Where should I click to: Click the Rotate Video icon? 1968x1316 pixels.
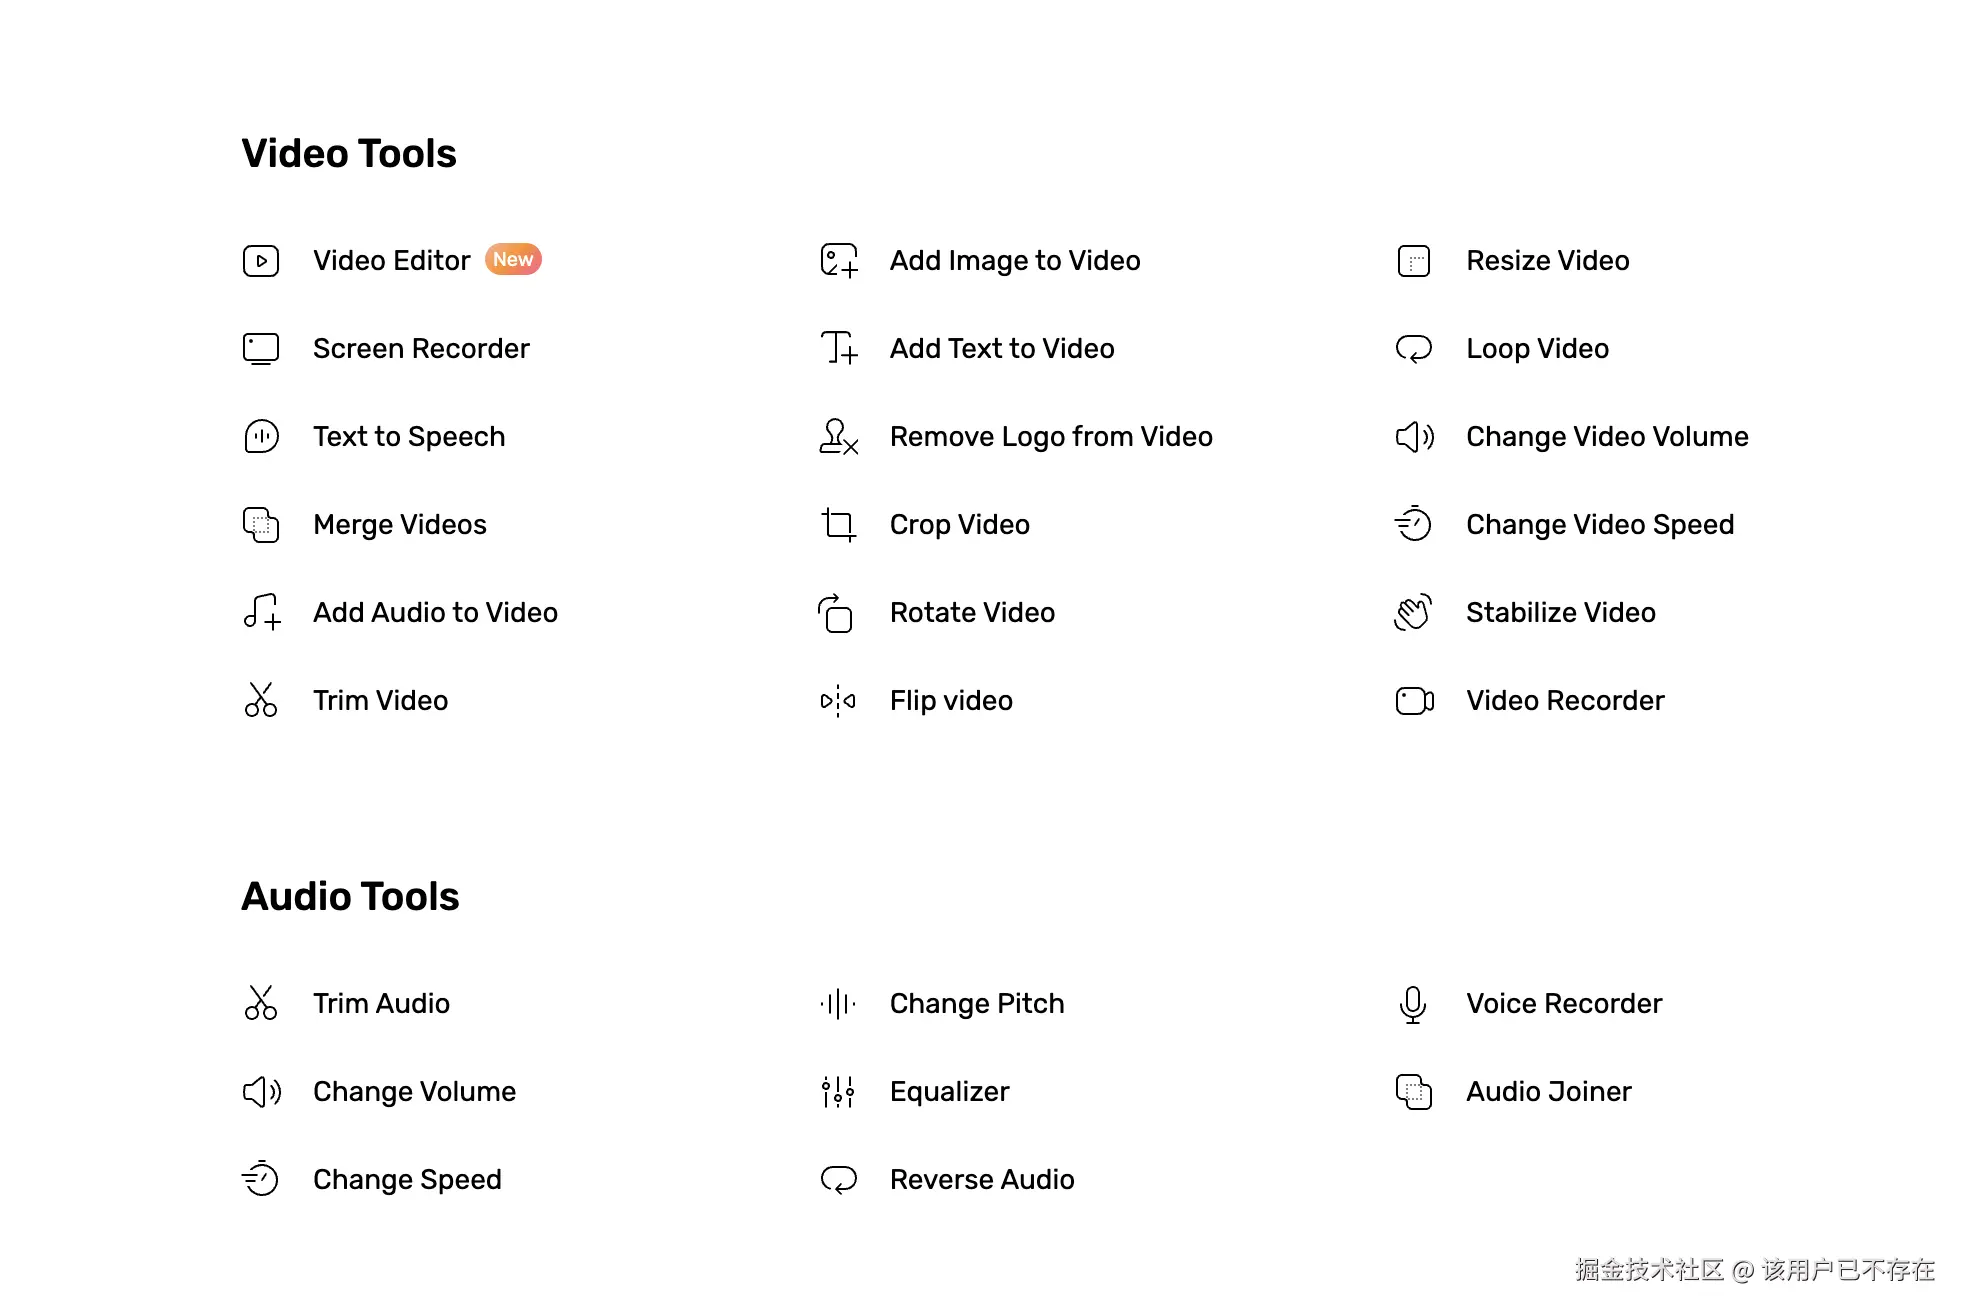[836, 613]
